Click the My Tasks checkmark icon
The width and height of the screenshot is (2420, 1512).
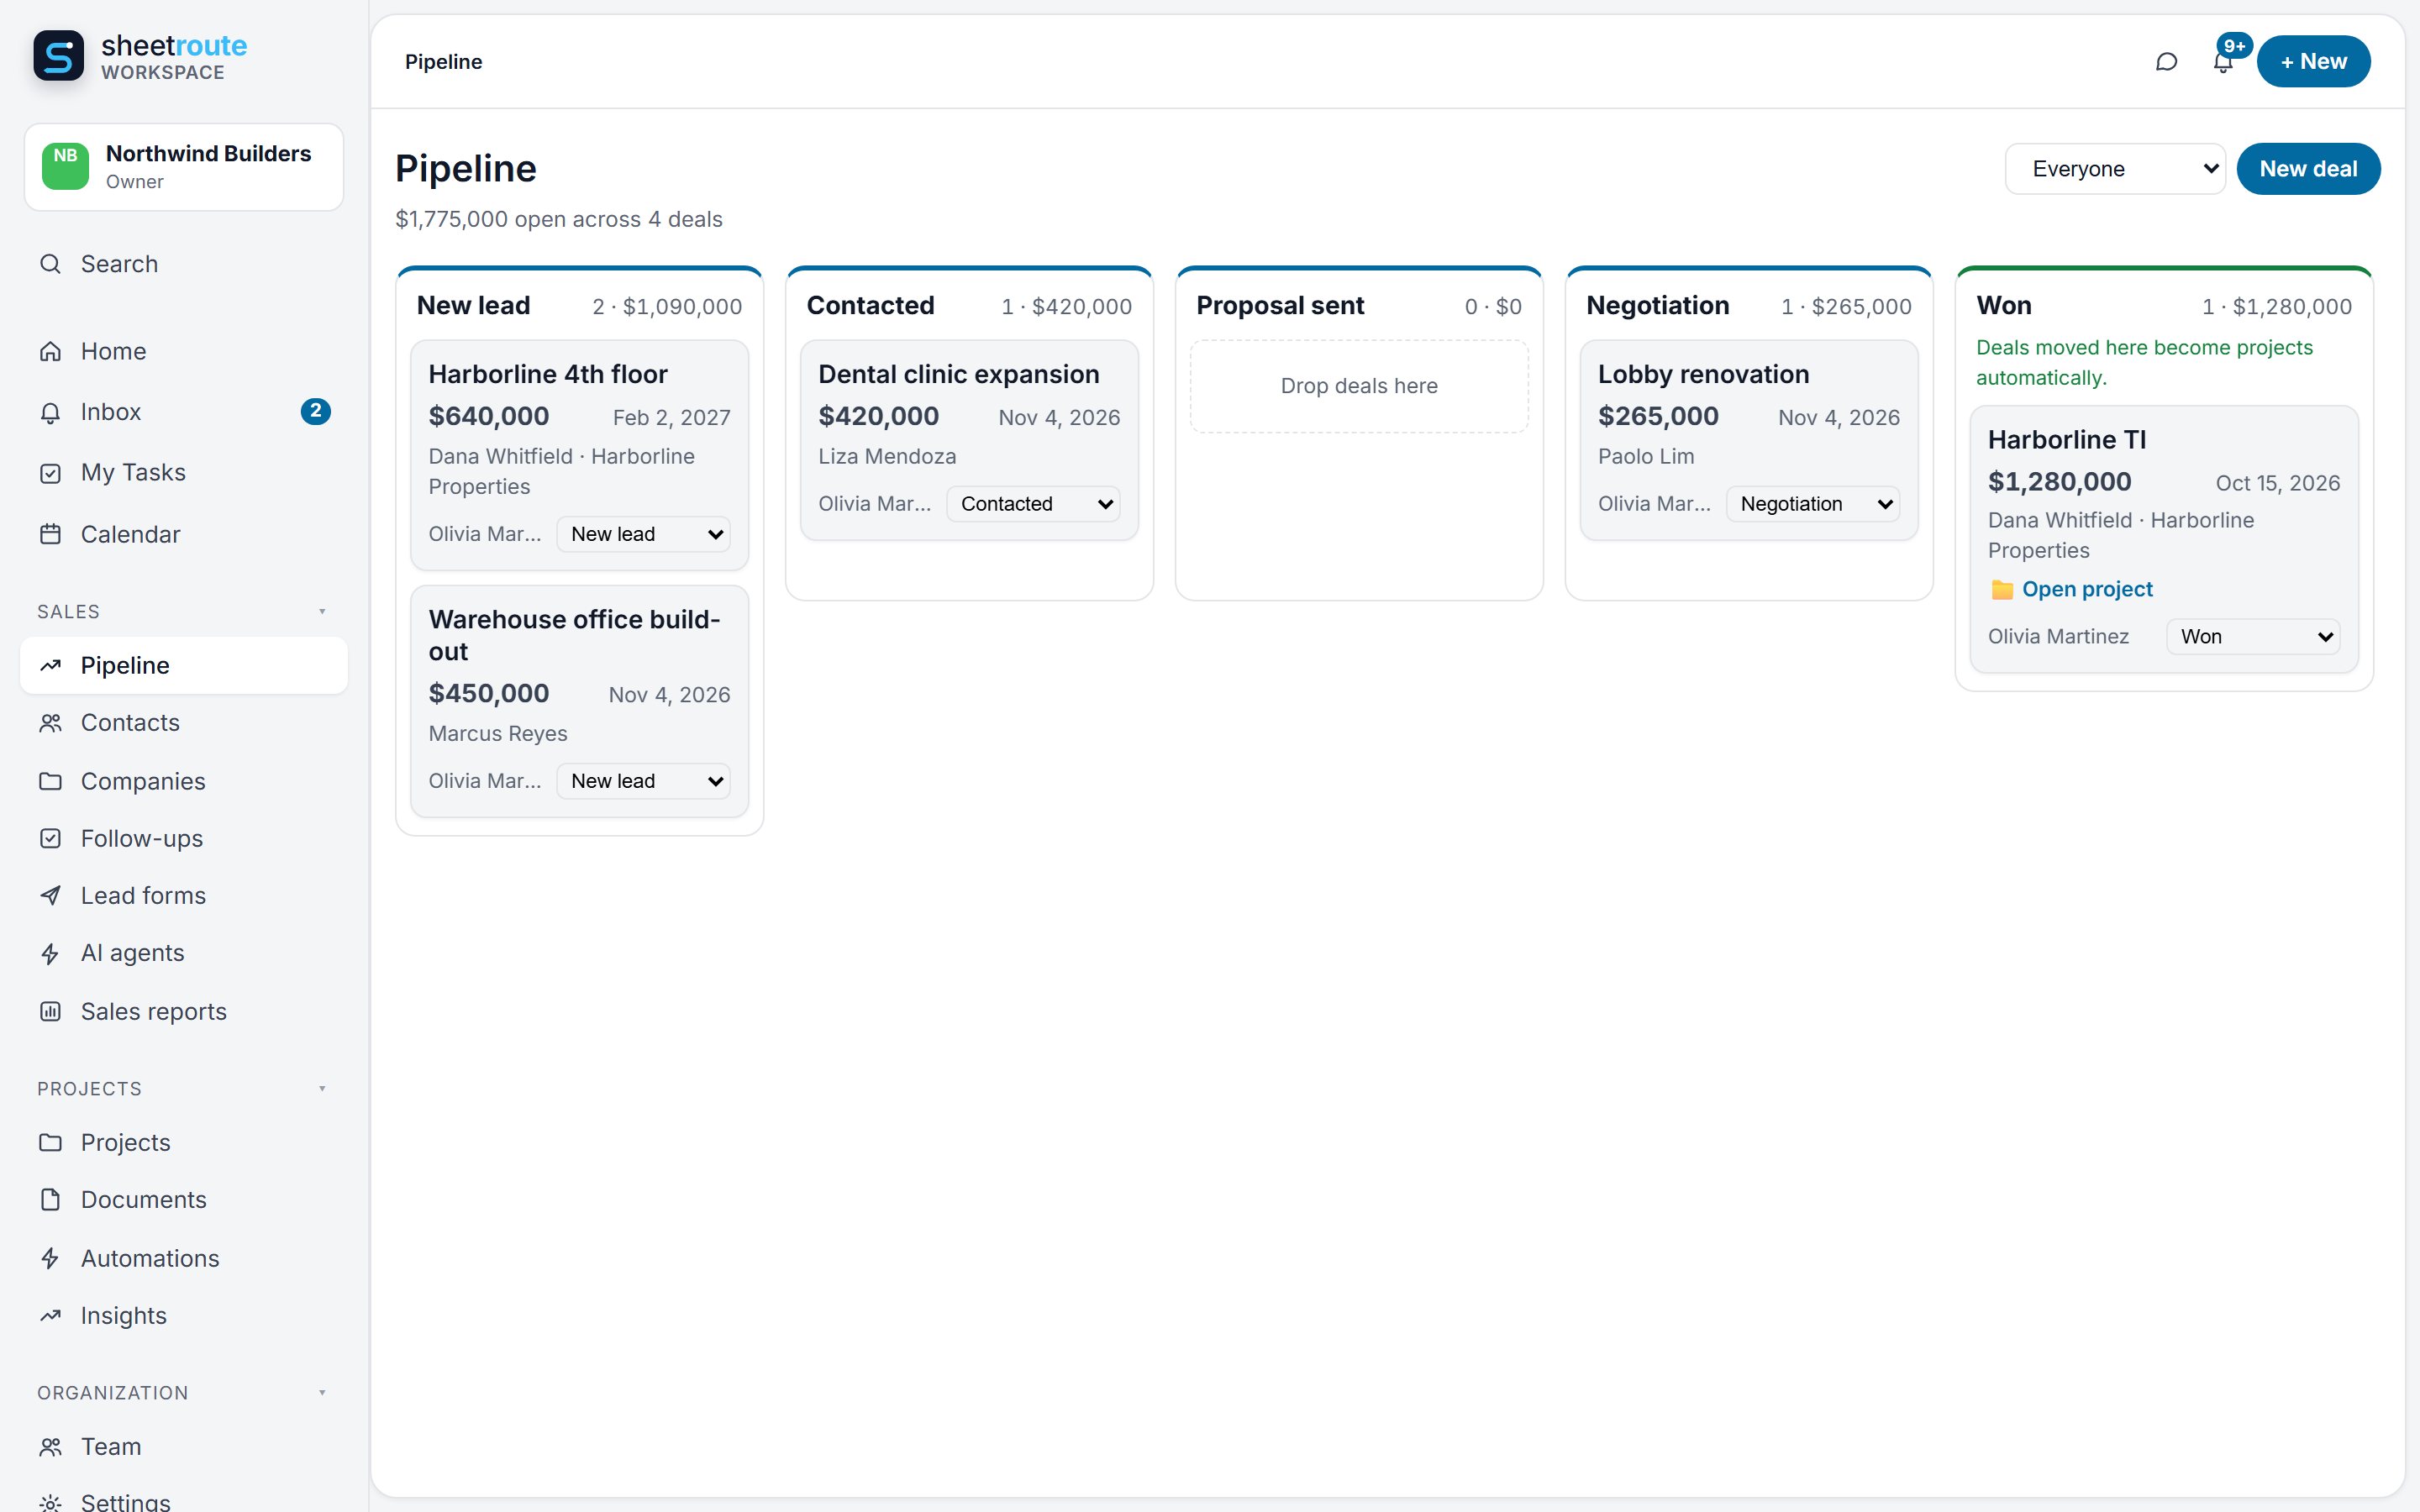(50, 473)
